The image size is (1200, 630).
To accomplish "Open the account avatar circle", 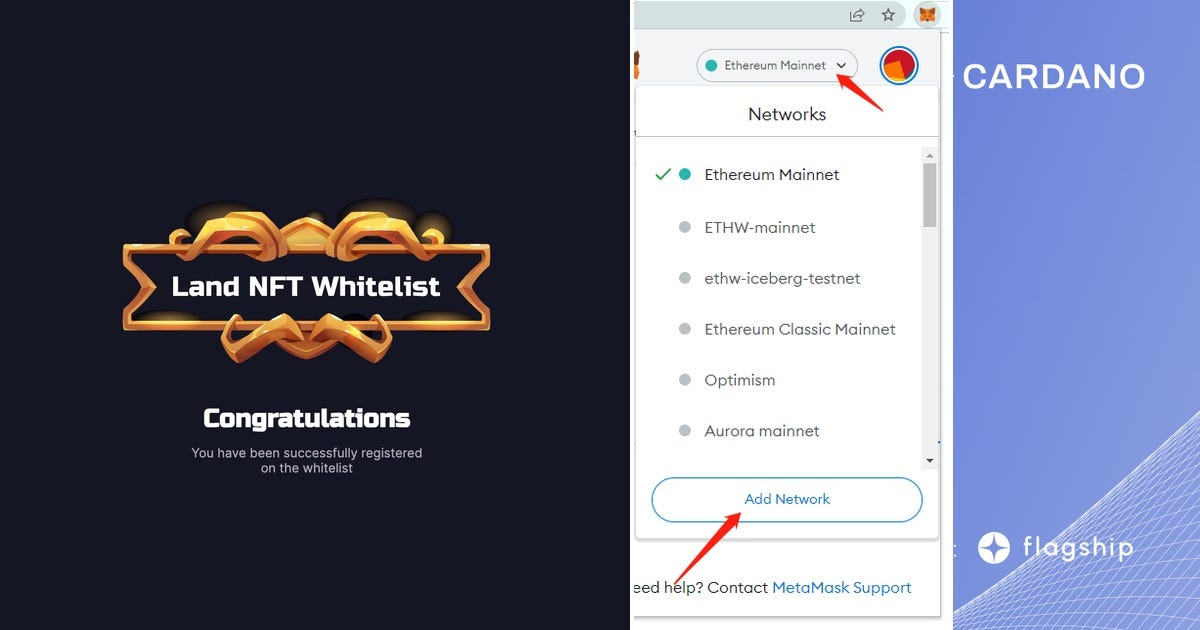I will 898,66.
